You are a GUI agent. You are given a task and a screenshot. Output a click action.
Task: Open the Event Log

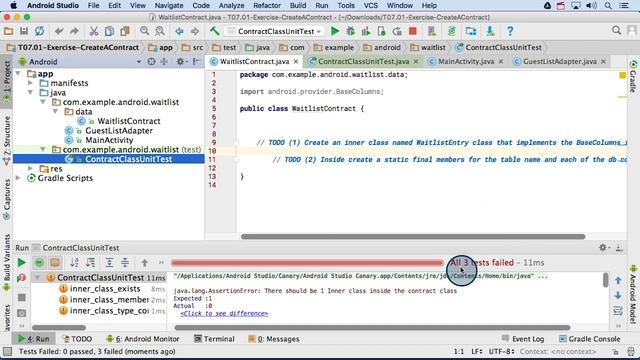(523, 339)
